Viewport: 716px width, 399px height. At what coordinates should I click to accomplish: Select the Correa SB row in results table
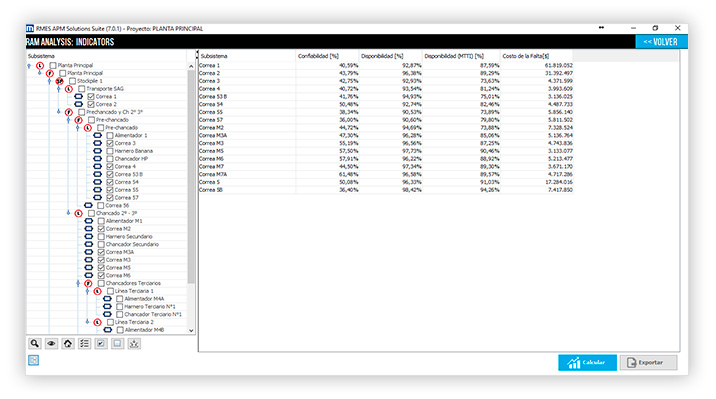[x=386, y=190]
